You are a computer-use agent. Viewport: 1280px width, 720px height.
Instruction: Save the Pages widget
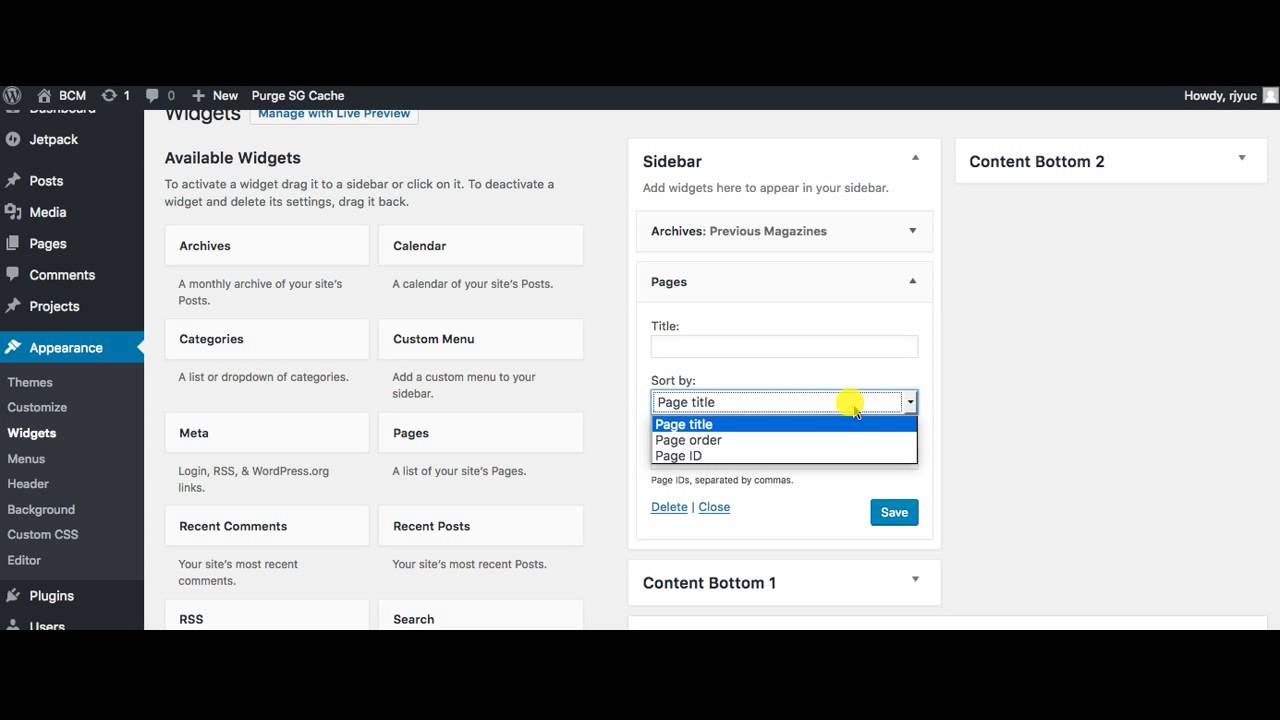point(894,512)
